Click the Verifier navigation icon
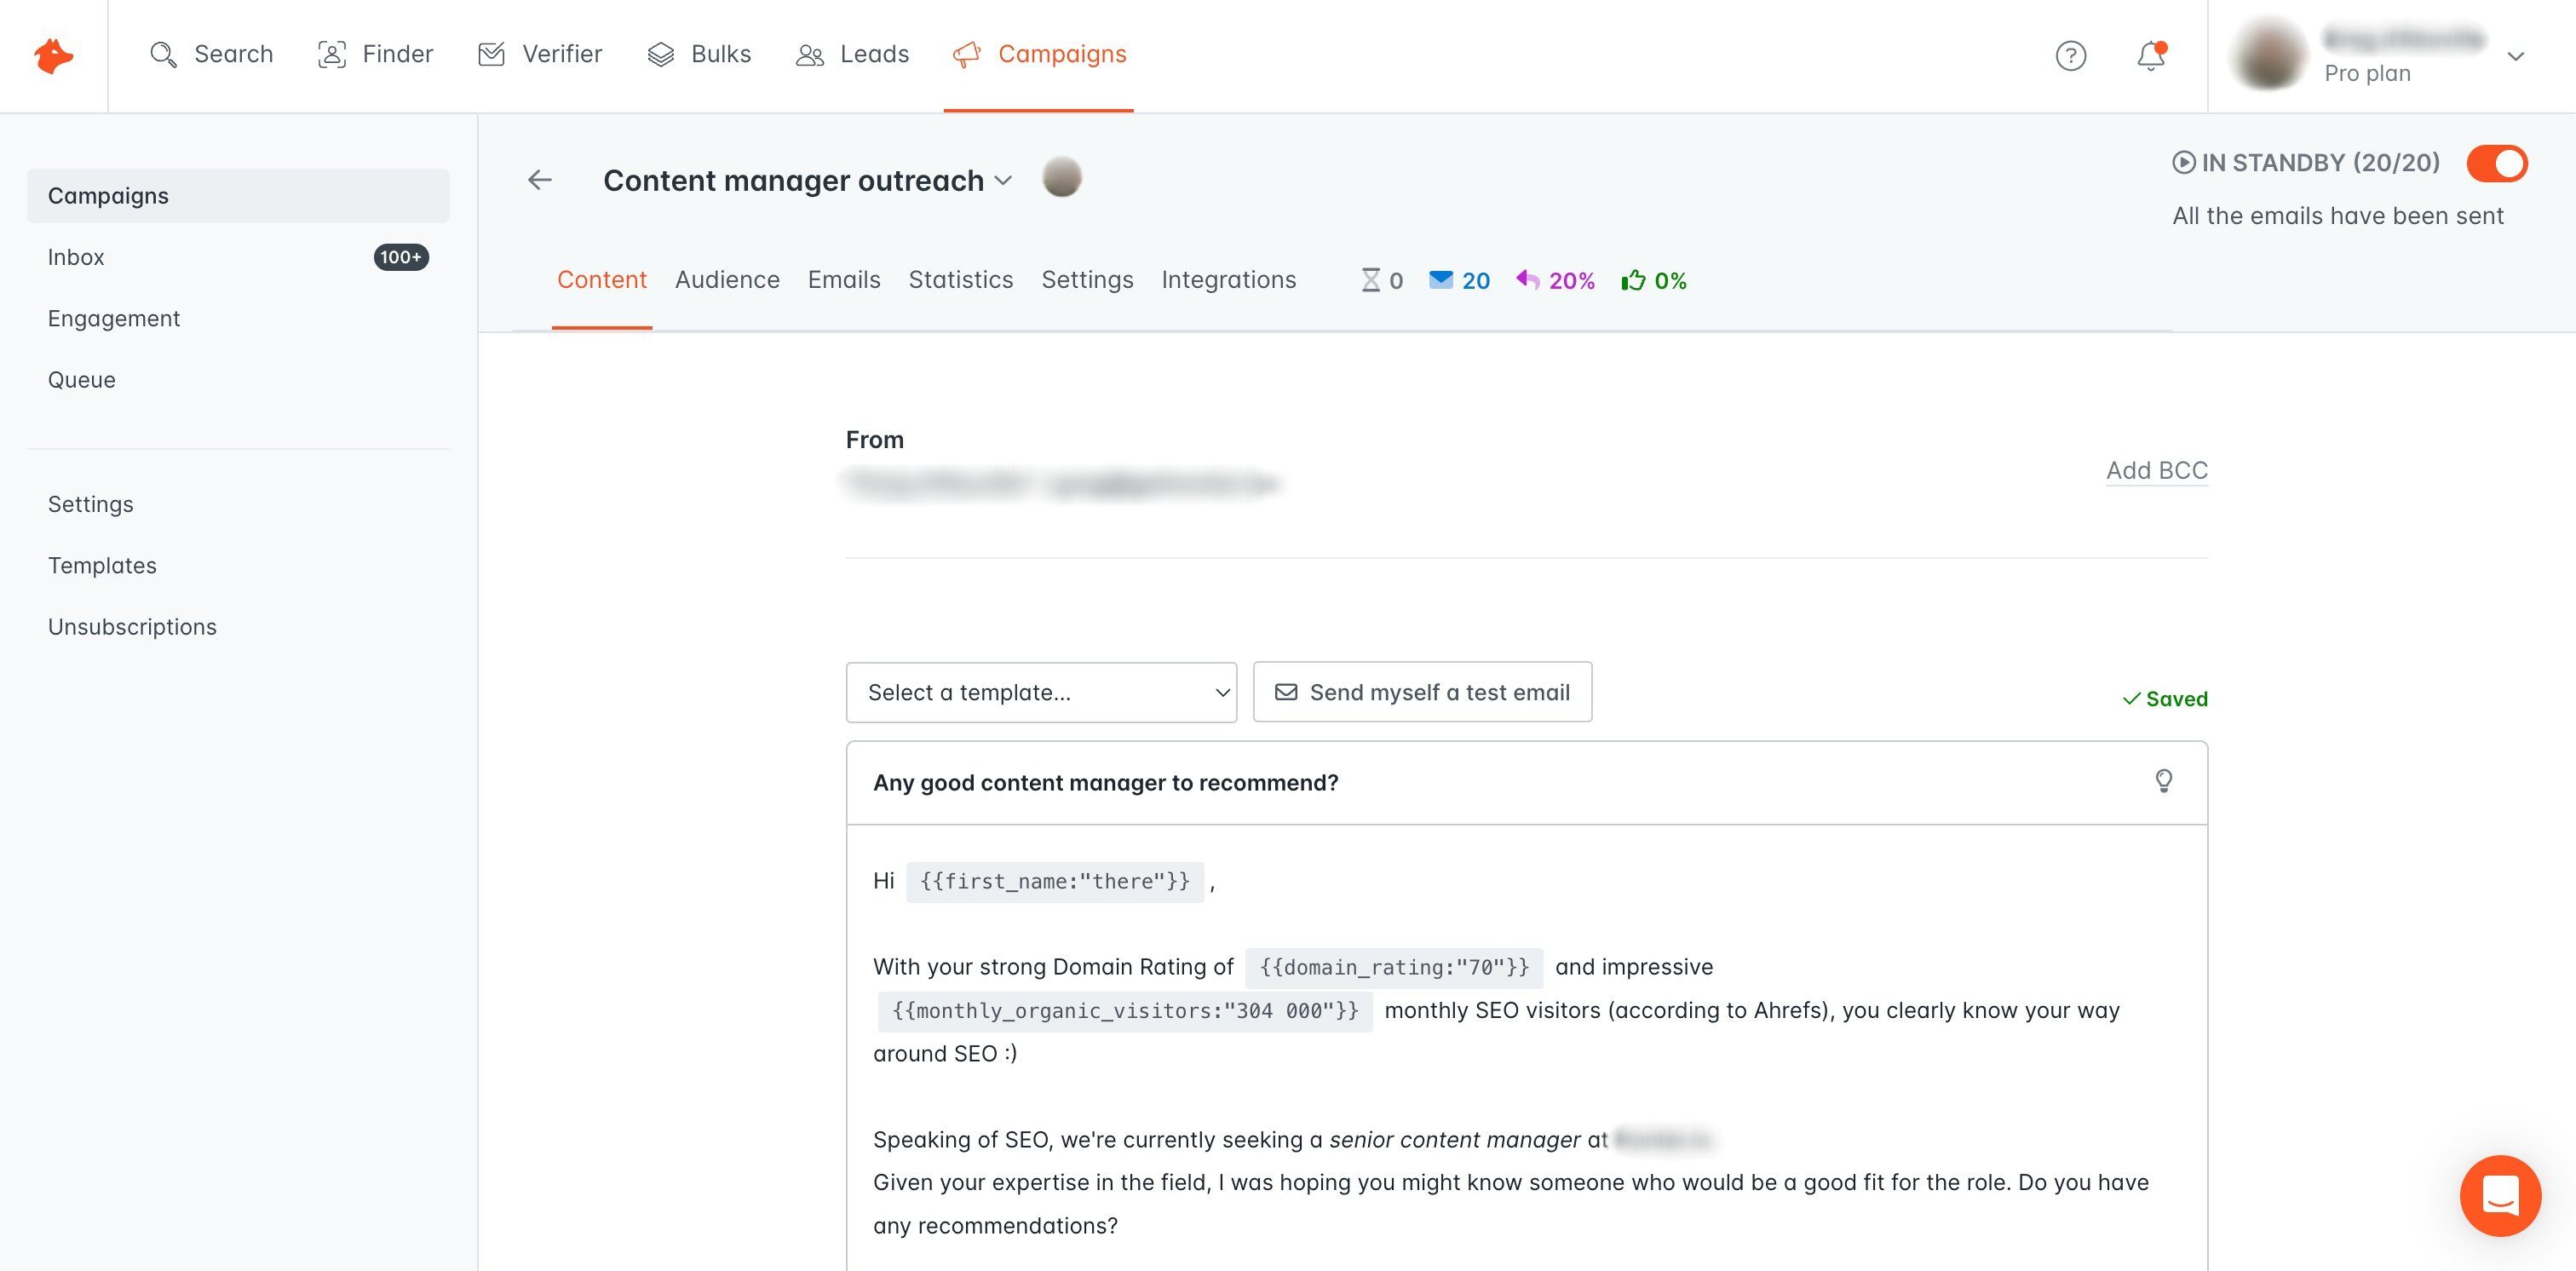Screen dimensions: 2576x1271 (x=492, y=53)
